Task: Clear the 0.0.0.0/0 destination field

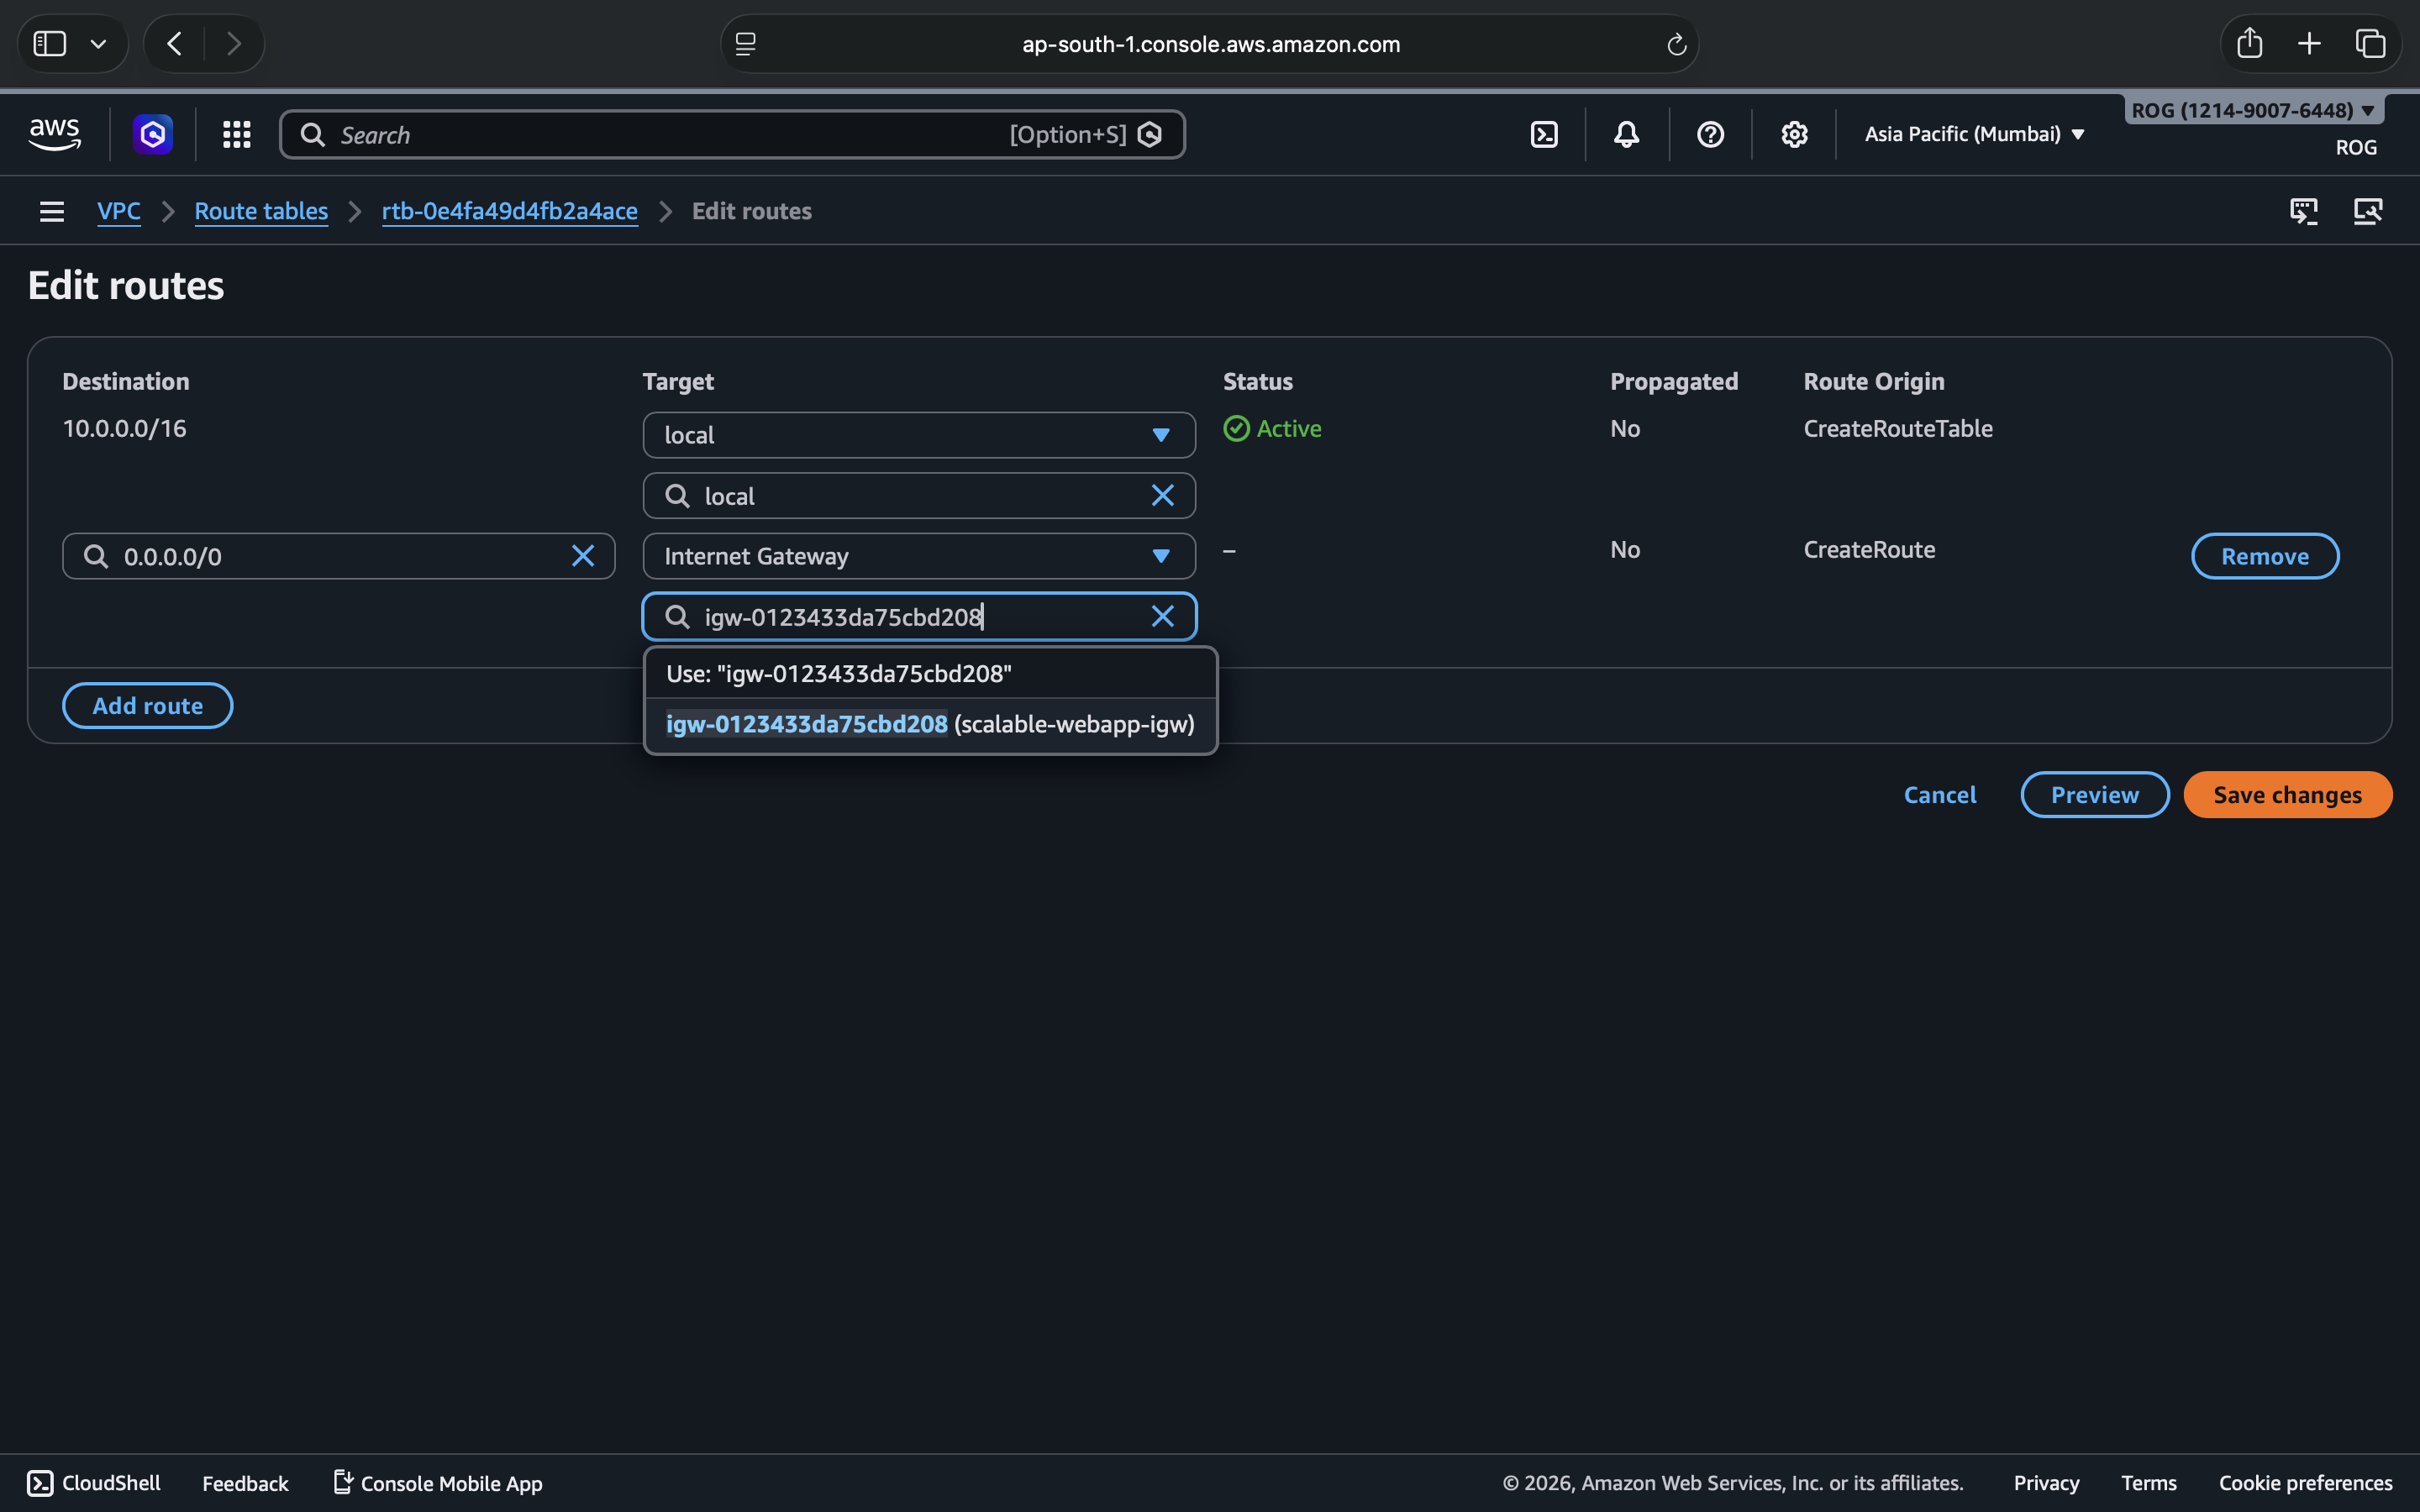Action: click(583, 556)
